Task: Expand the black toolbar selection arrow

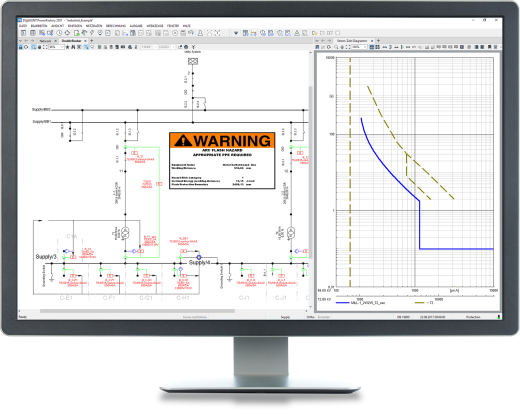Action: pyautogui.click(x=236, y=33)
